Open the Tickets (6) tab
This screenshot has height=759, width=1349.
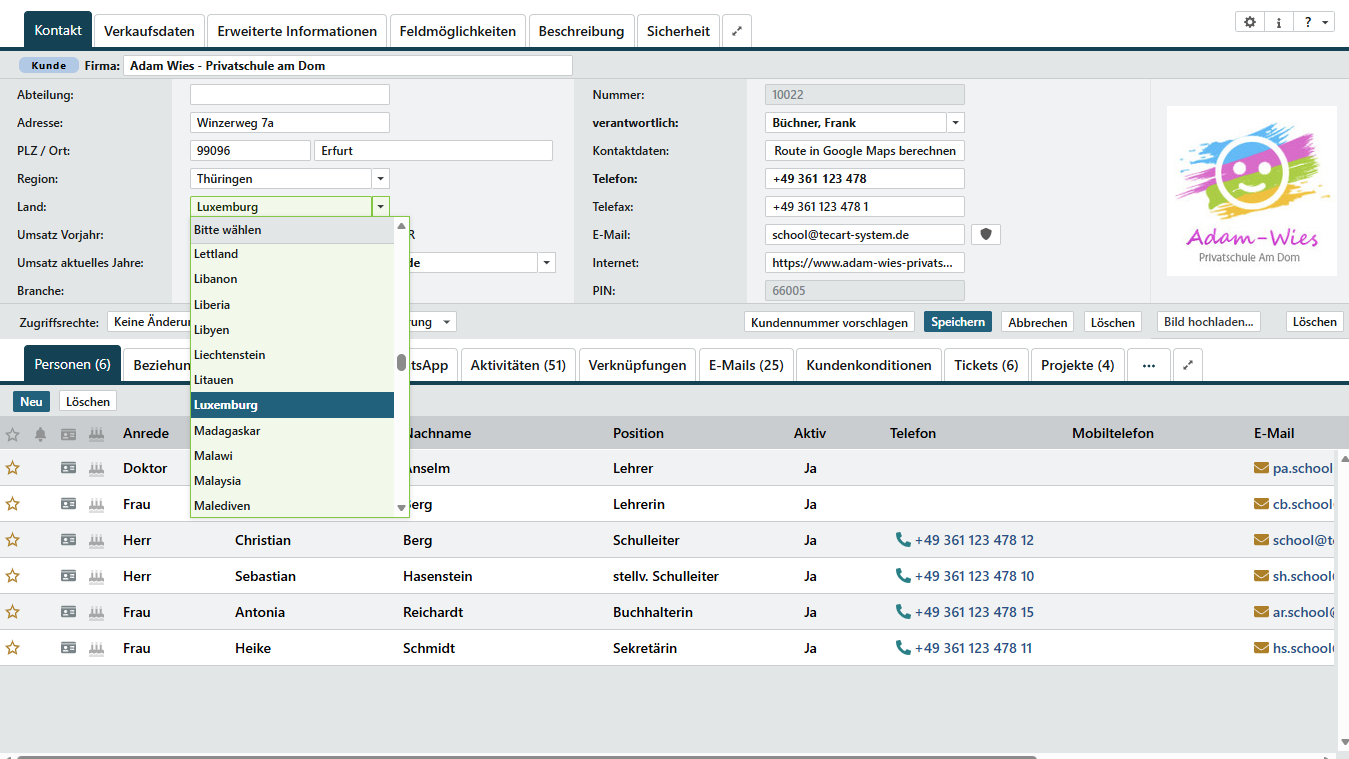[986, 365]
